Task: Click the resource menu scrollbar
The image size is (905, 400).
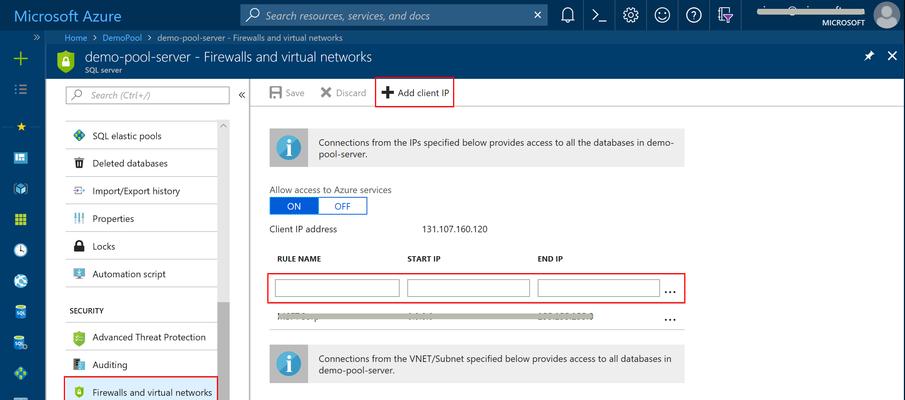Action: coord(223,351)
